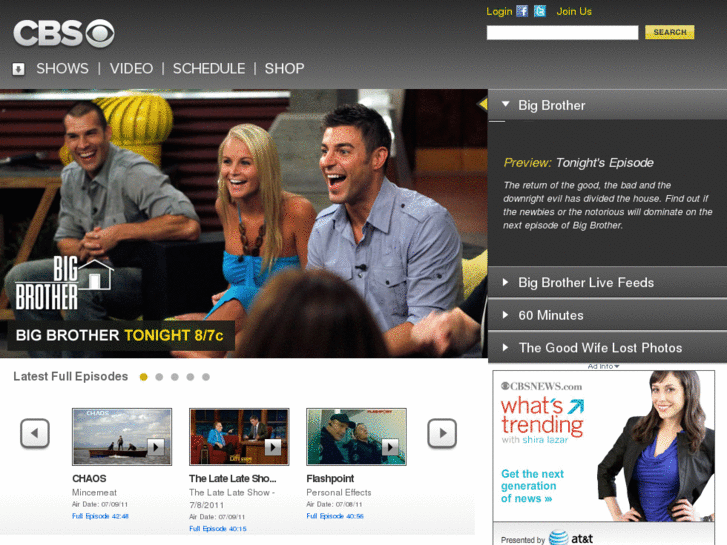Open Flashpoint Full Episode 40:56 link
Image resolution: width=727 pixels, height=545 pixels.
[x=335, y=516]
